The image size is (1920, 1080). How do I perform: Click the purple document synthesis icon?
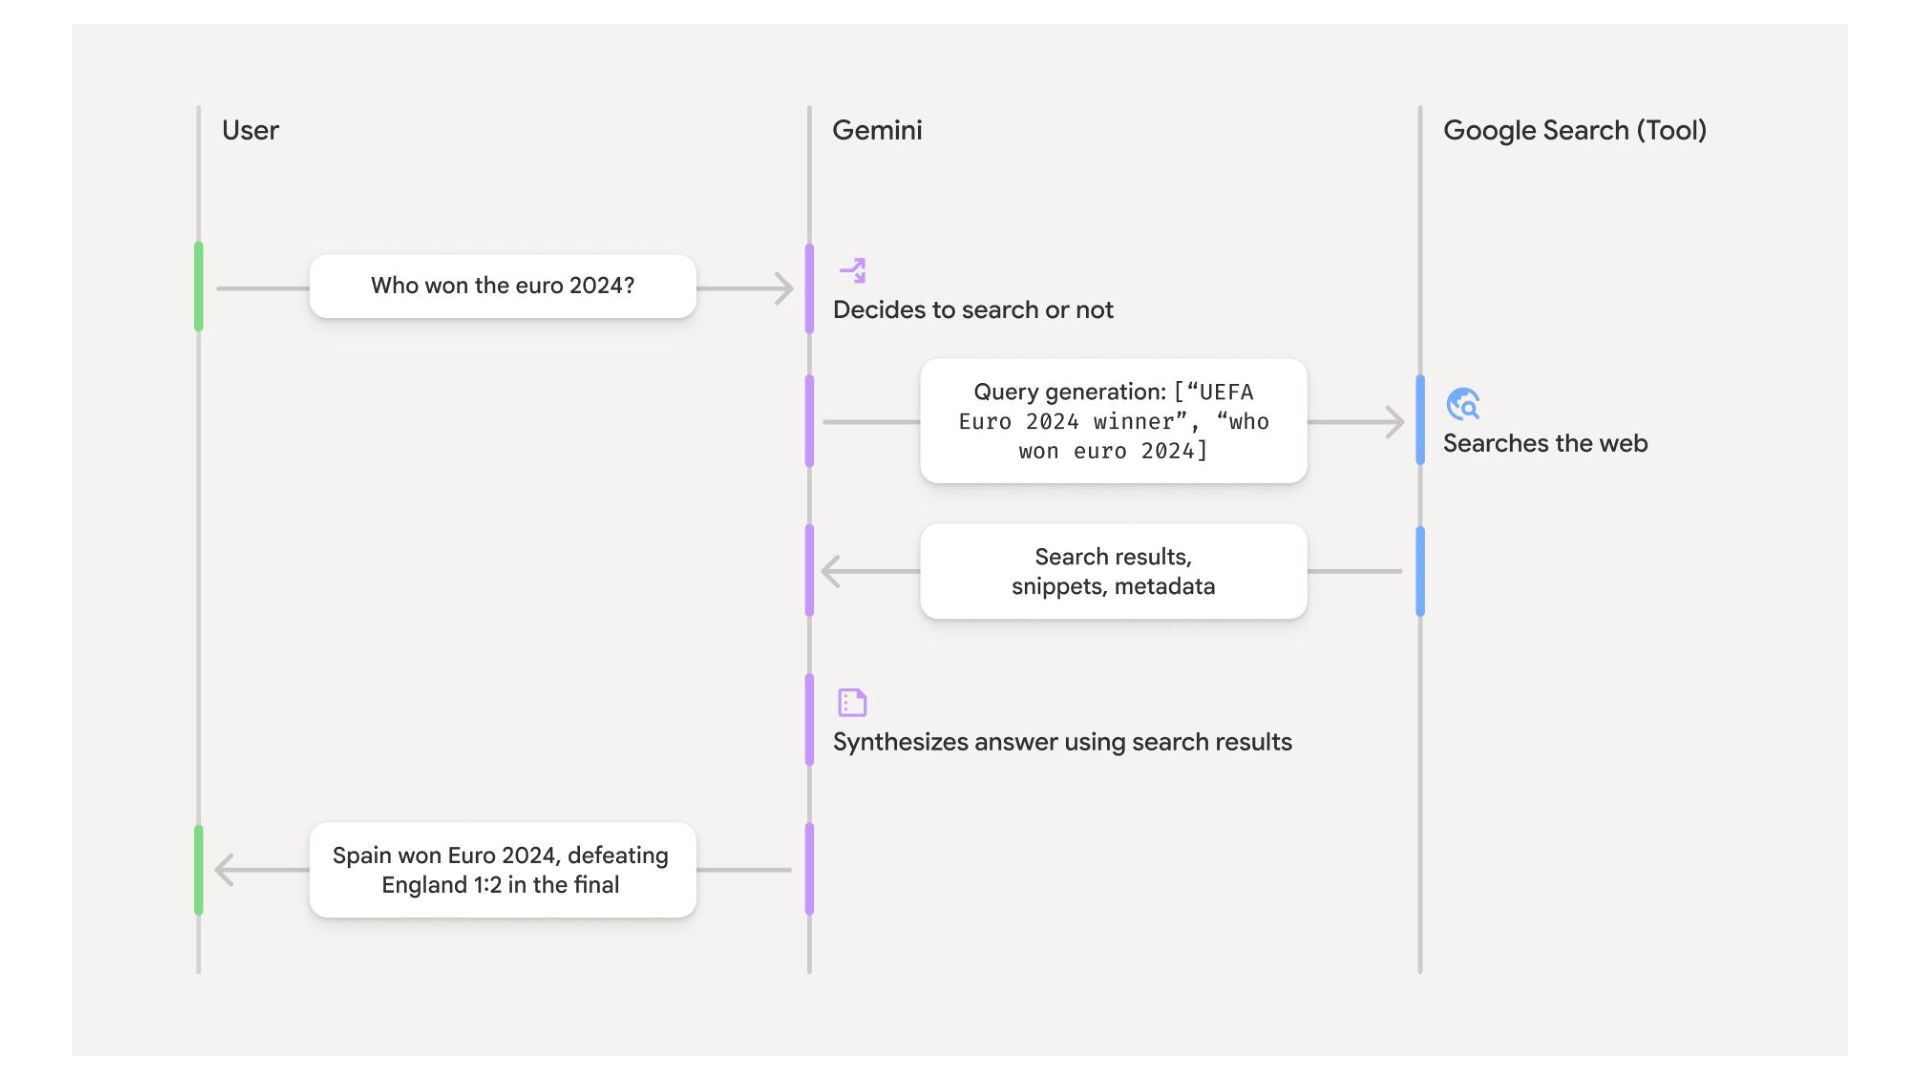click(852, 702)
